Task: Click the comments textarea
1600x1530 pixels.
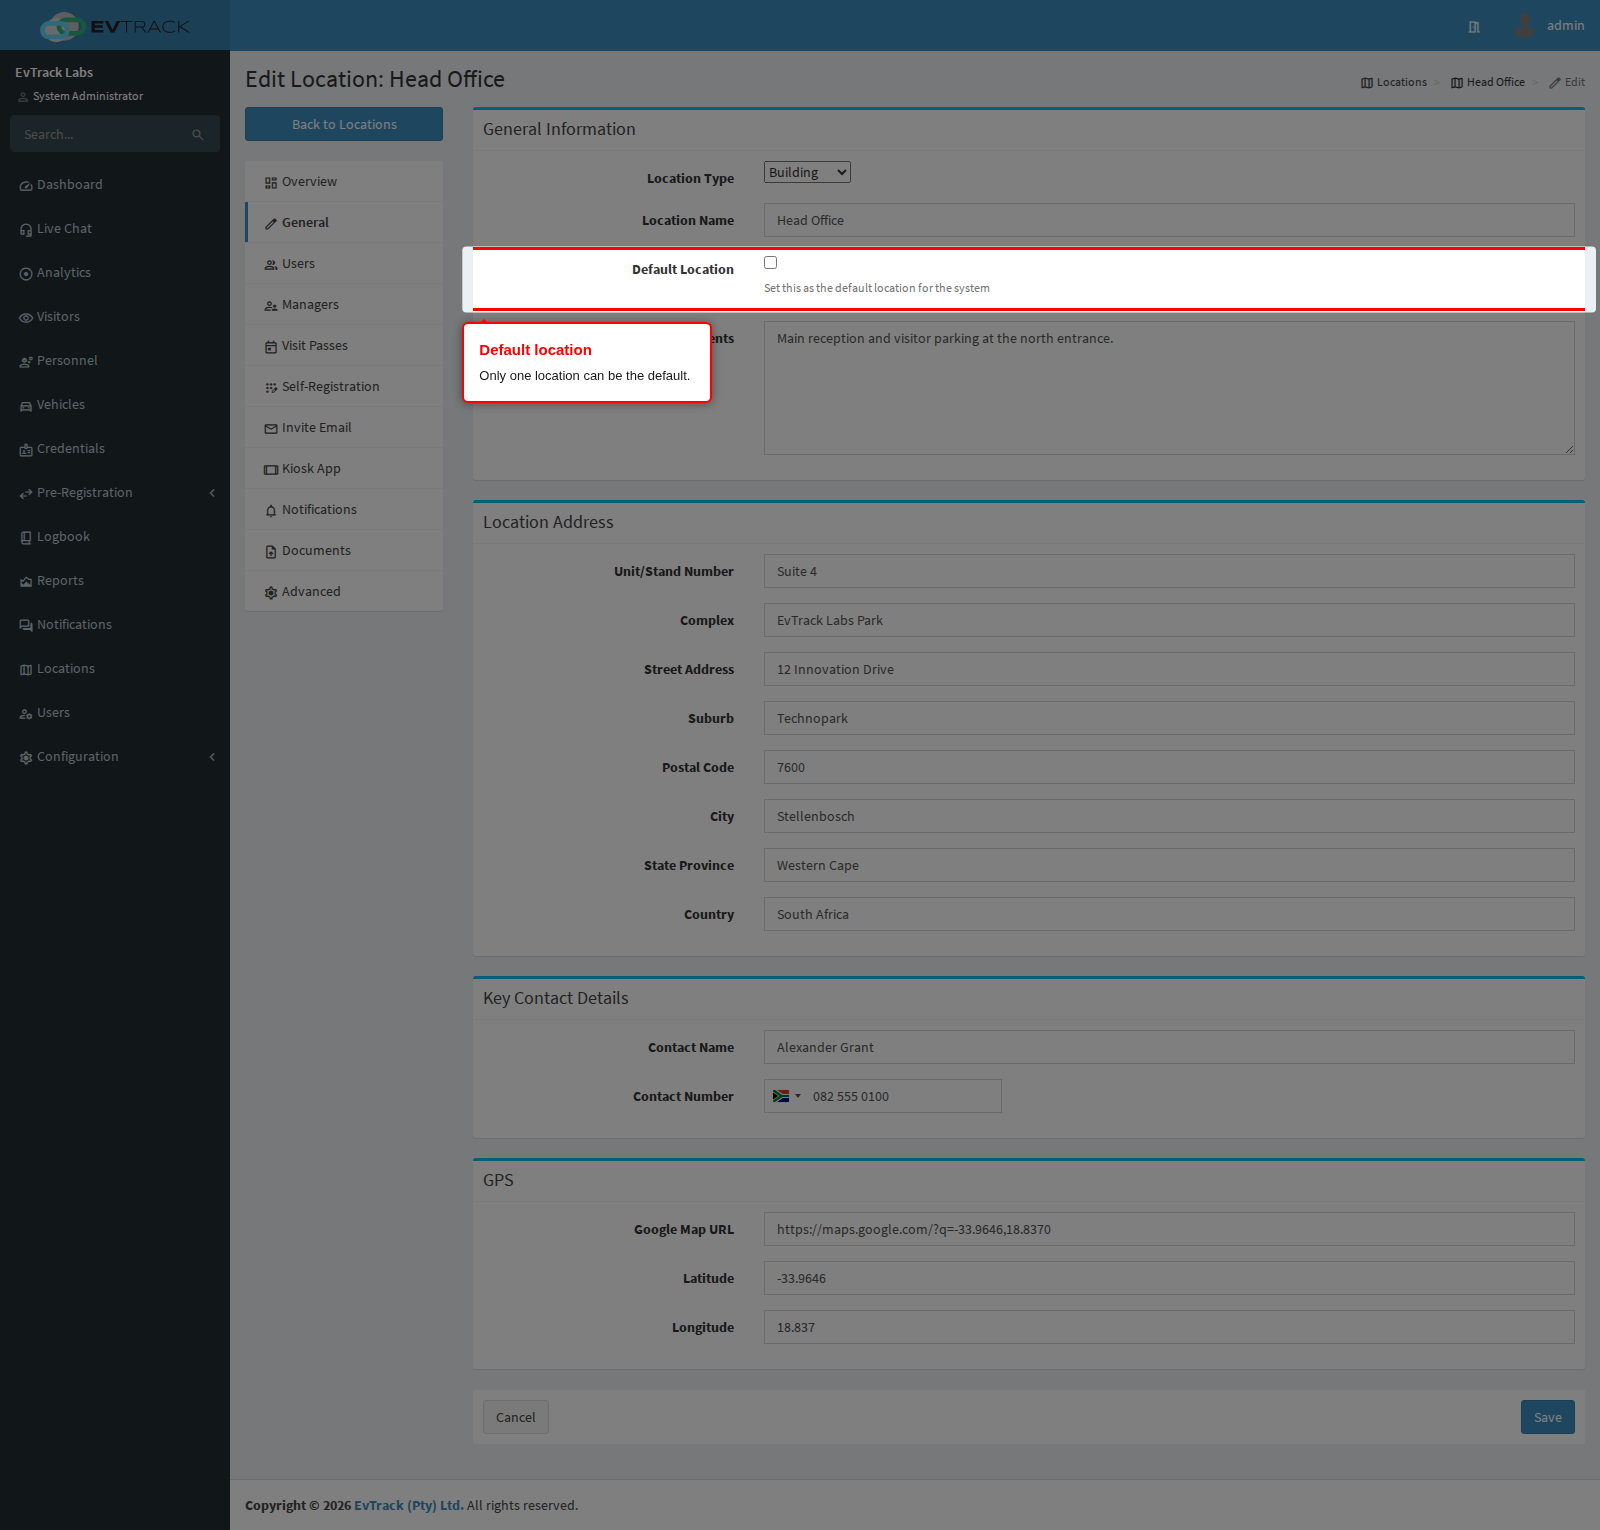Action: coord(1169,388)
